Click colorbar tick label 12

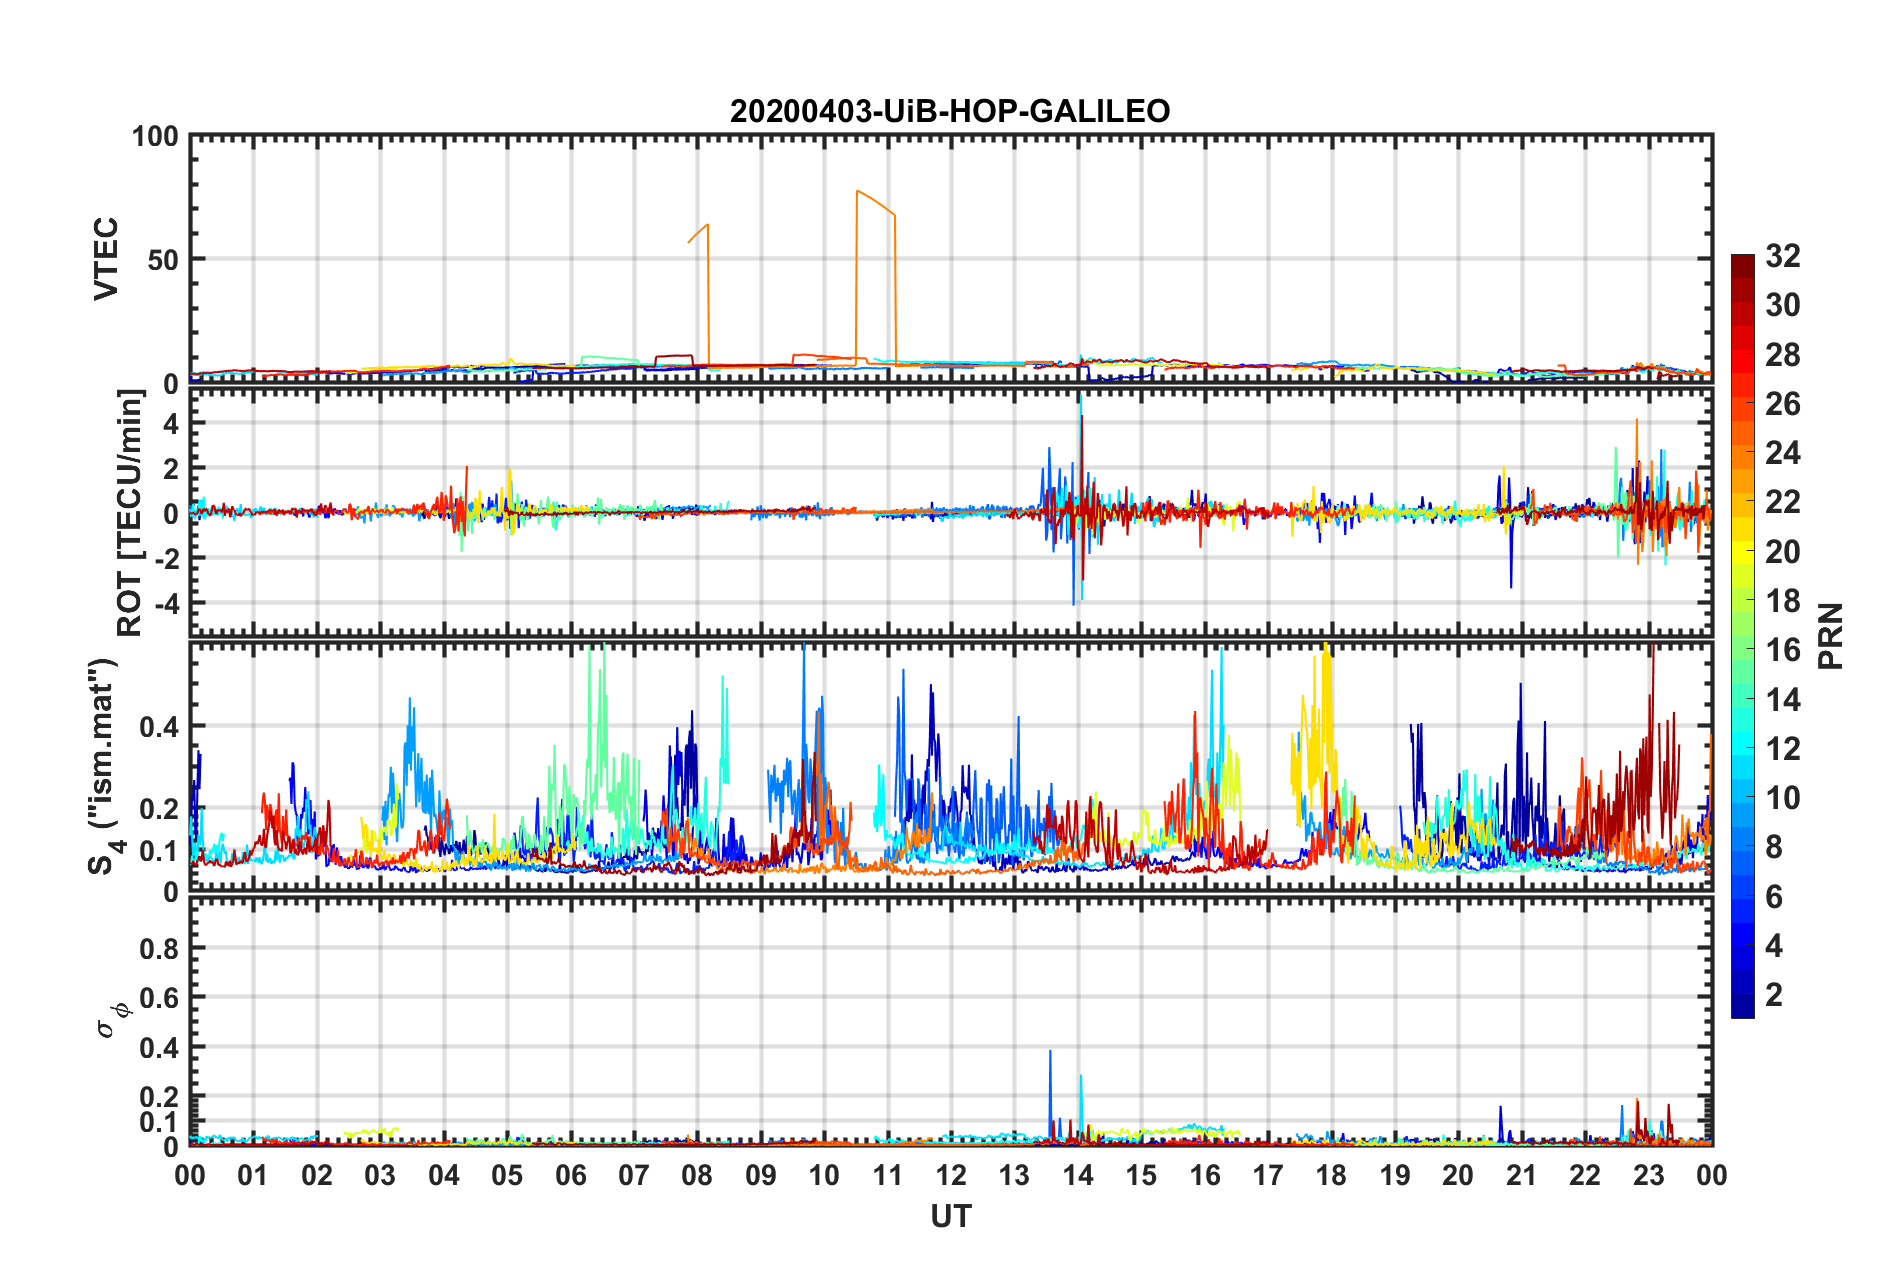pyautogui.click(x=1783, y=749)
